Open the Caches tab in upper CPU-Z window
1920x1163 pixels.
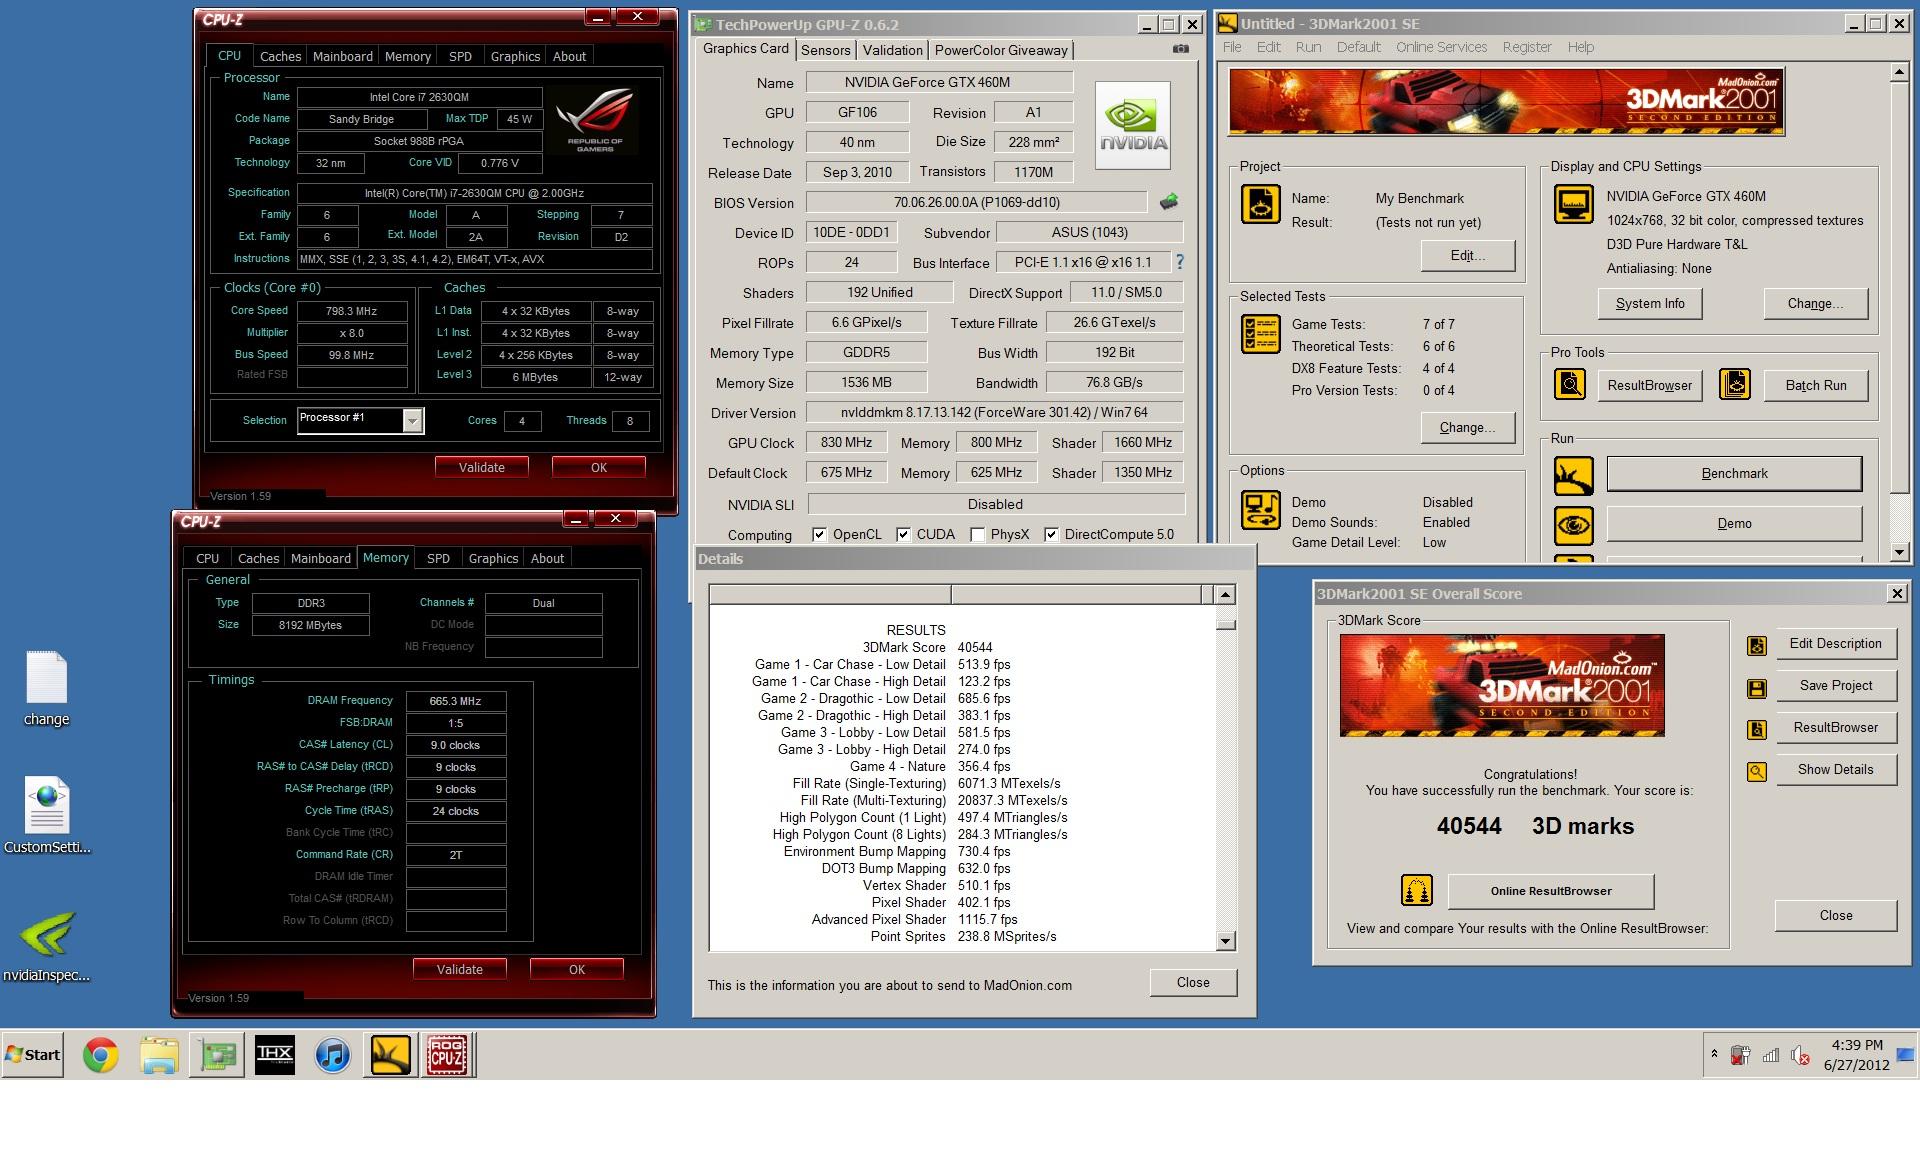280,56
